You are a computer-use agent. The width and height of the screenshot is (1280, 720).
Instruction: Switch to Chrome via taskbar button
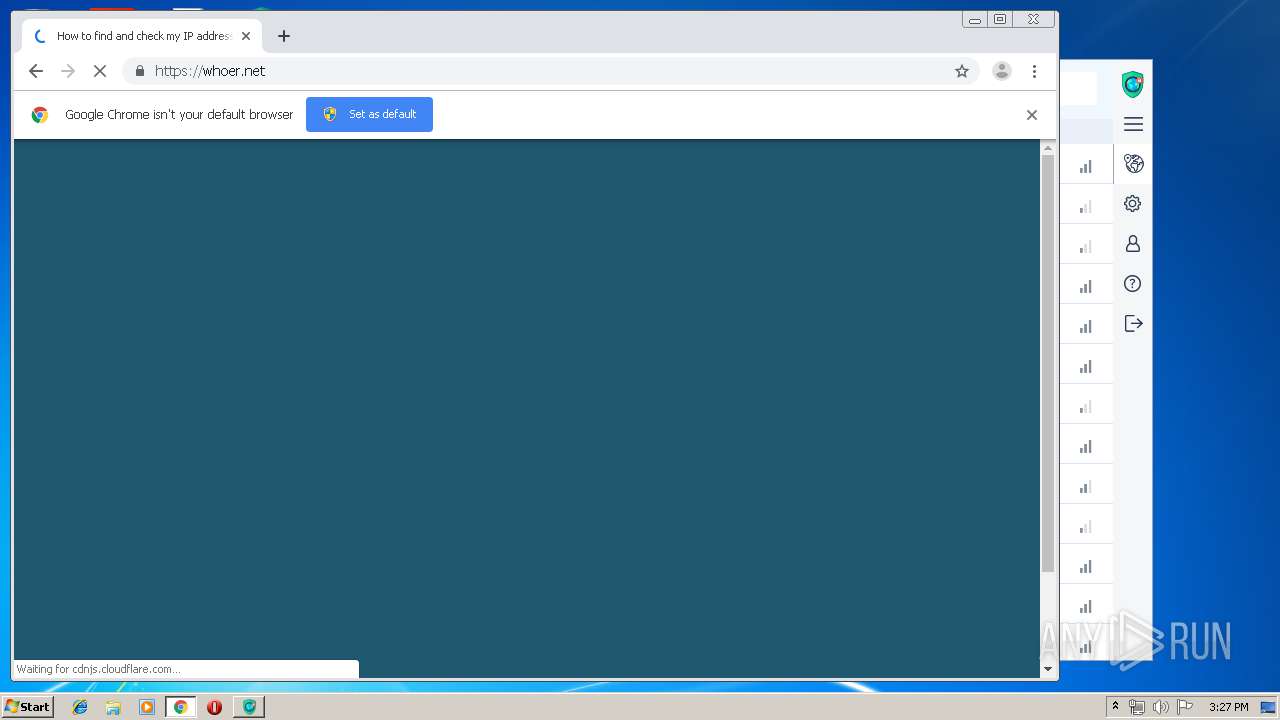tap(181, 707)
